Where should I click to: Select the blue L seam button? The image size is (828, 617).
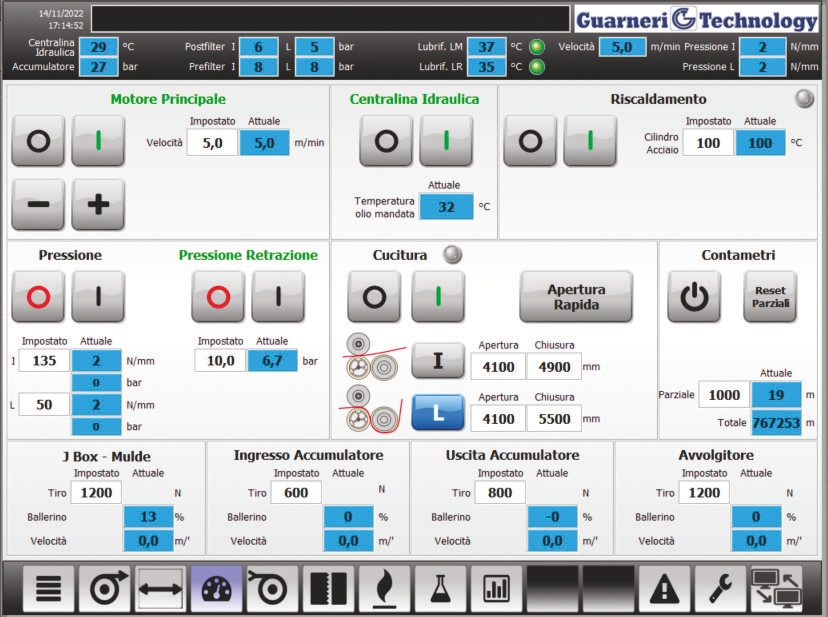tap(437, 413)
